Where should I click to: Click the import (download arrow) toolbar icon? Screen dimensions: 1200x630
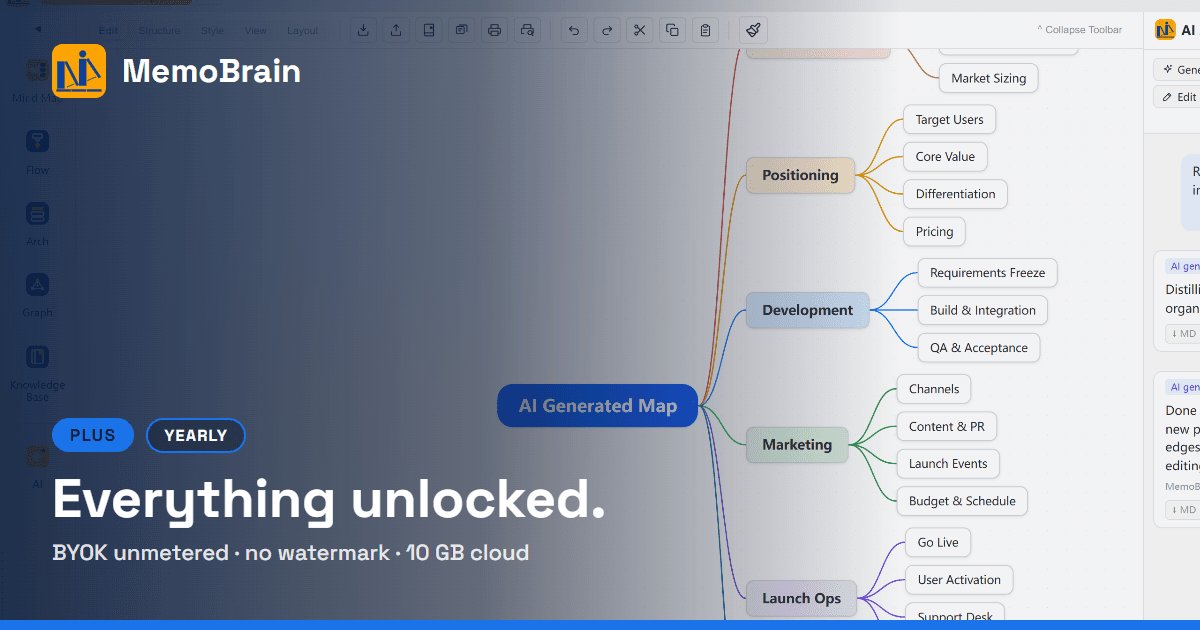[x=363, y=30]
